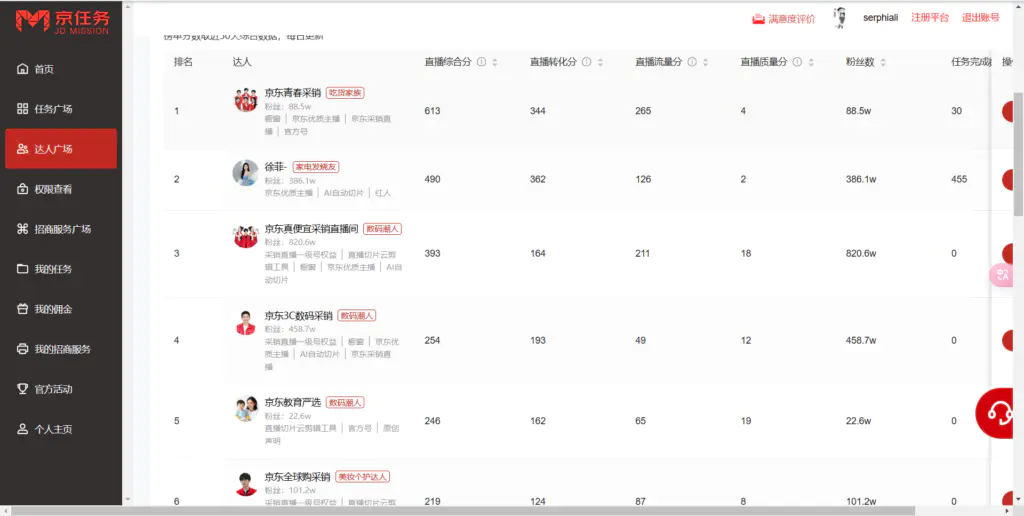
Task: Click the 吃货家族 tag
Action: click(x=345, y=93)
